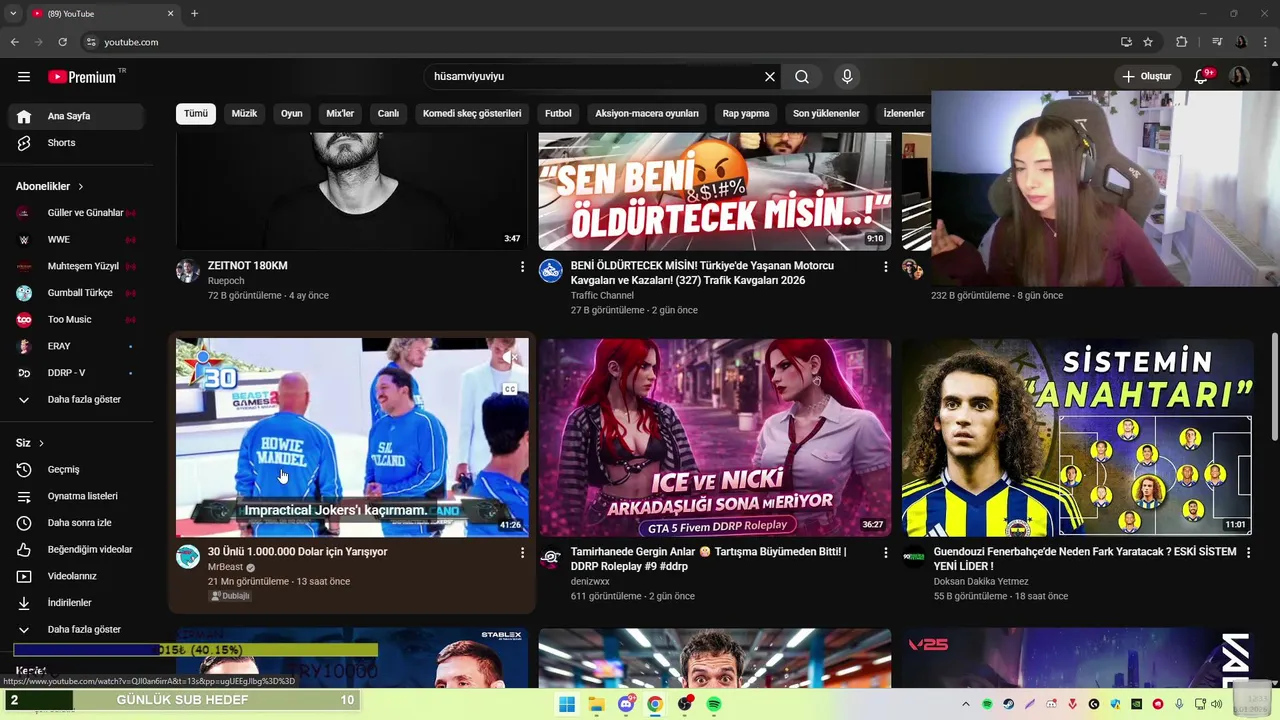Start voice search with microphone
The height and width of the screenshot is (720, 1280).
pos(847,77)
